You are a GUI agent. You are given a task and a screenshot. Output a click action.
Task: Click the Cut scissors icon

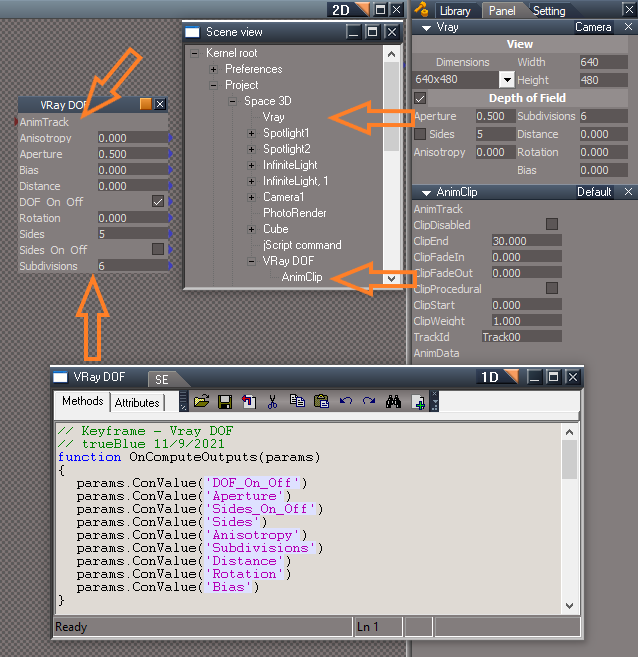[272, 402]
